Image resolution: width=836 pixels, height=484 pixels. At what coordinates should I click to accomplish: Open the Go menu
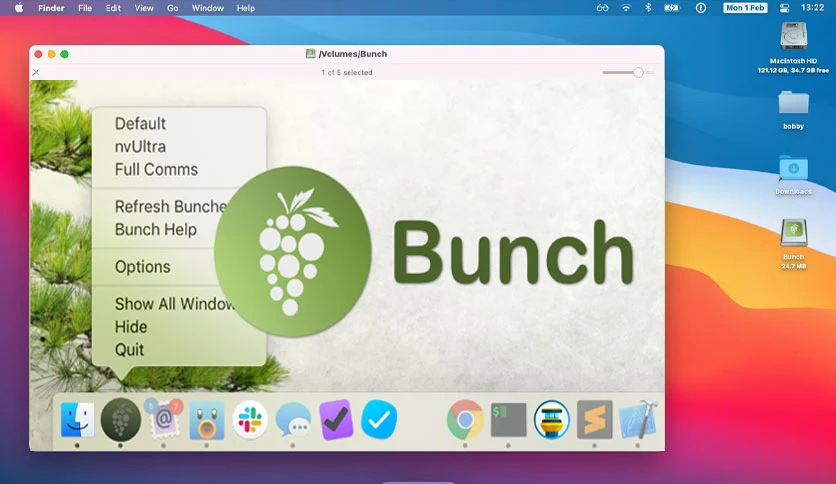173,8
